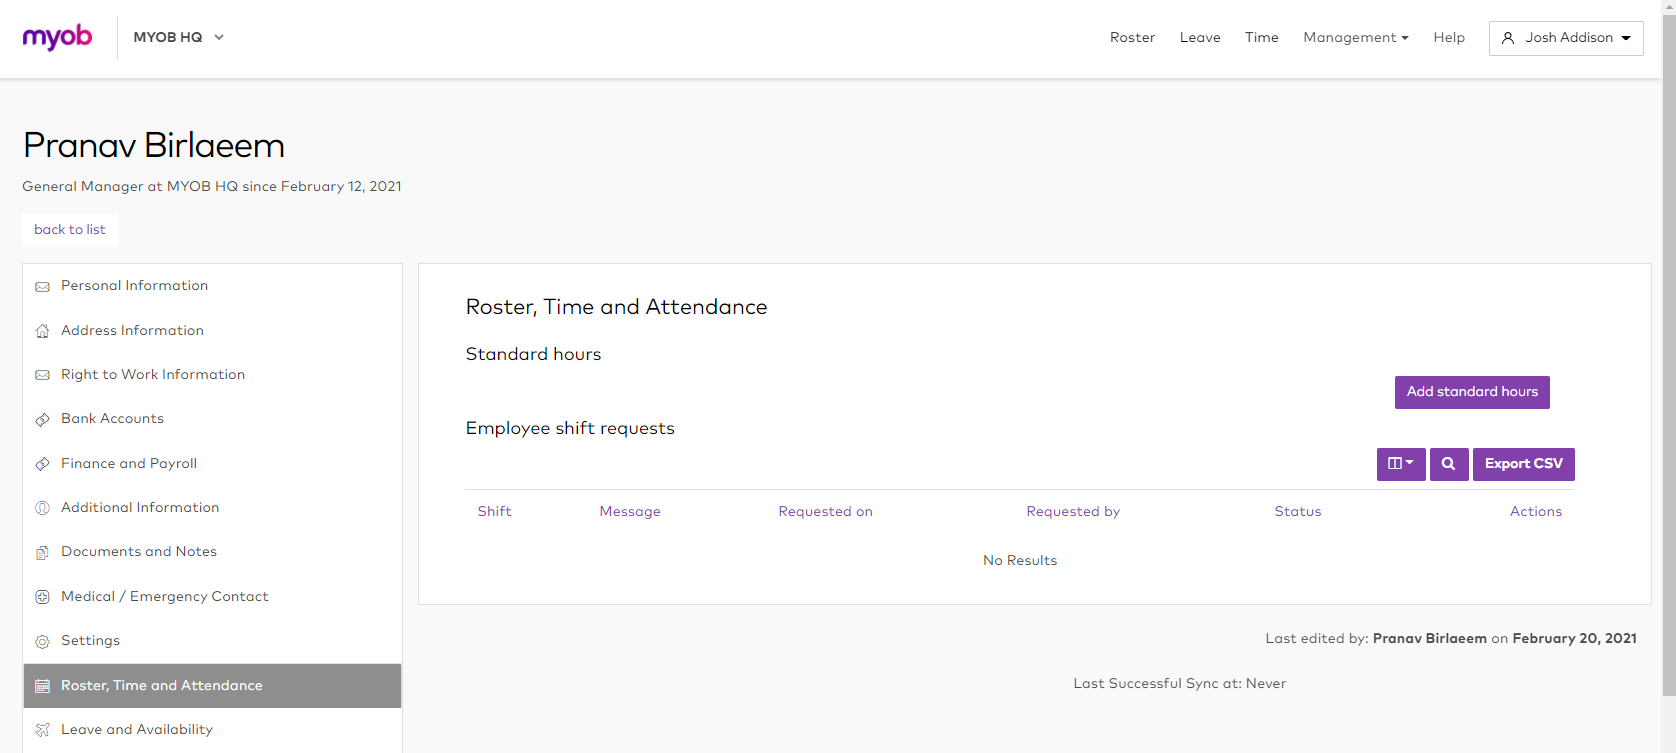Open Roster in the top navigation

coord(1132,38)
